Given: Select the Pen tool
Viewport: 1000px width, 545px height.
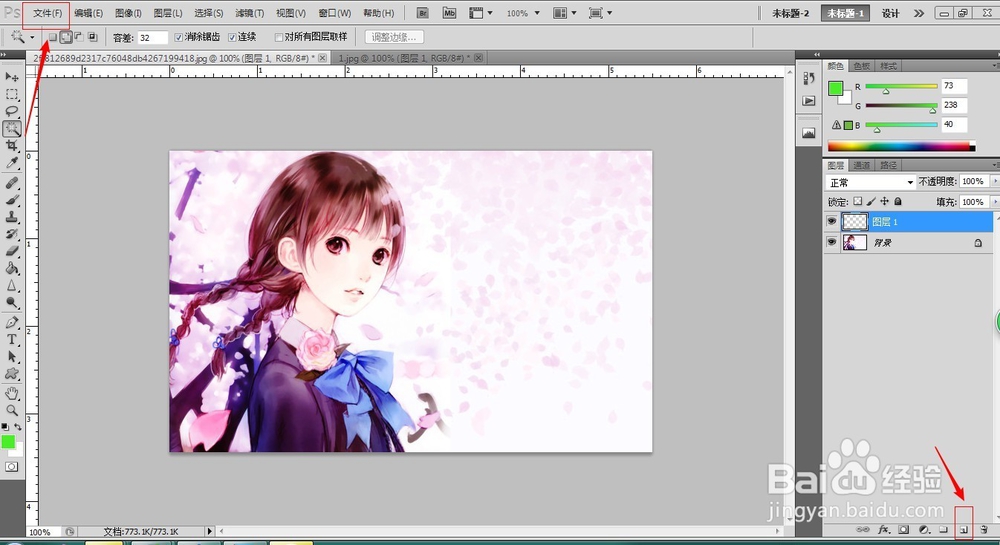Looking at the screenshot, I should (x=11, y=323).
